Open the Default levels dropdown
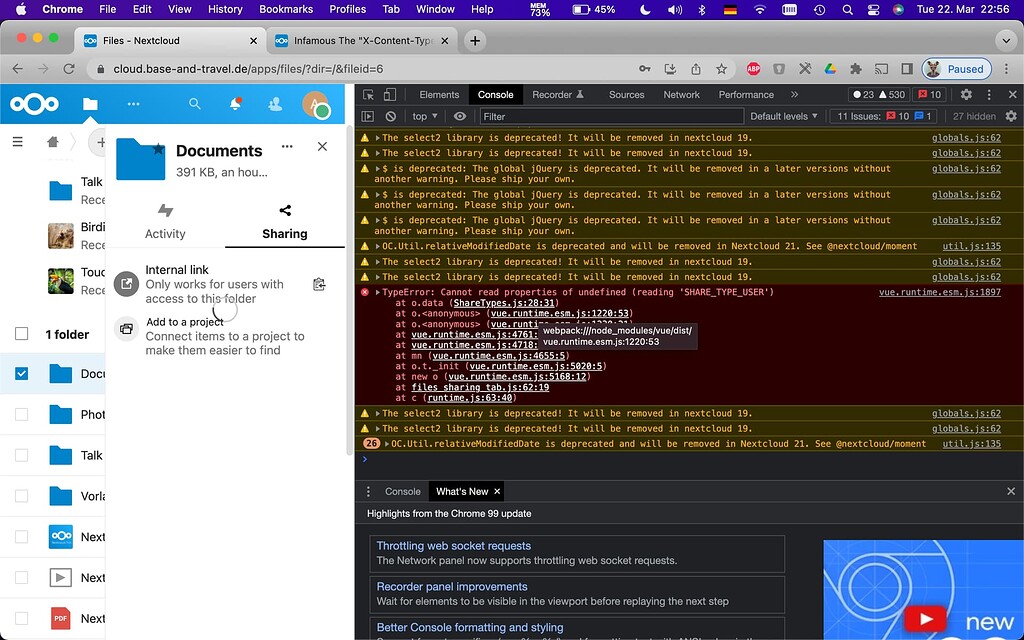Image resolution: width=1024 pixels, height=640 pixels. [x=784, y=116]
